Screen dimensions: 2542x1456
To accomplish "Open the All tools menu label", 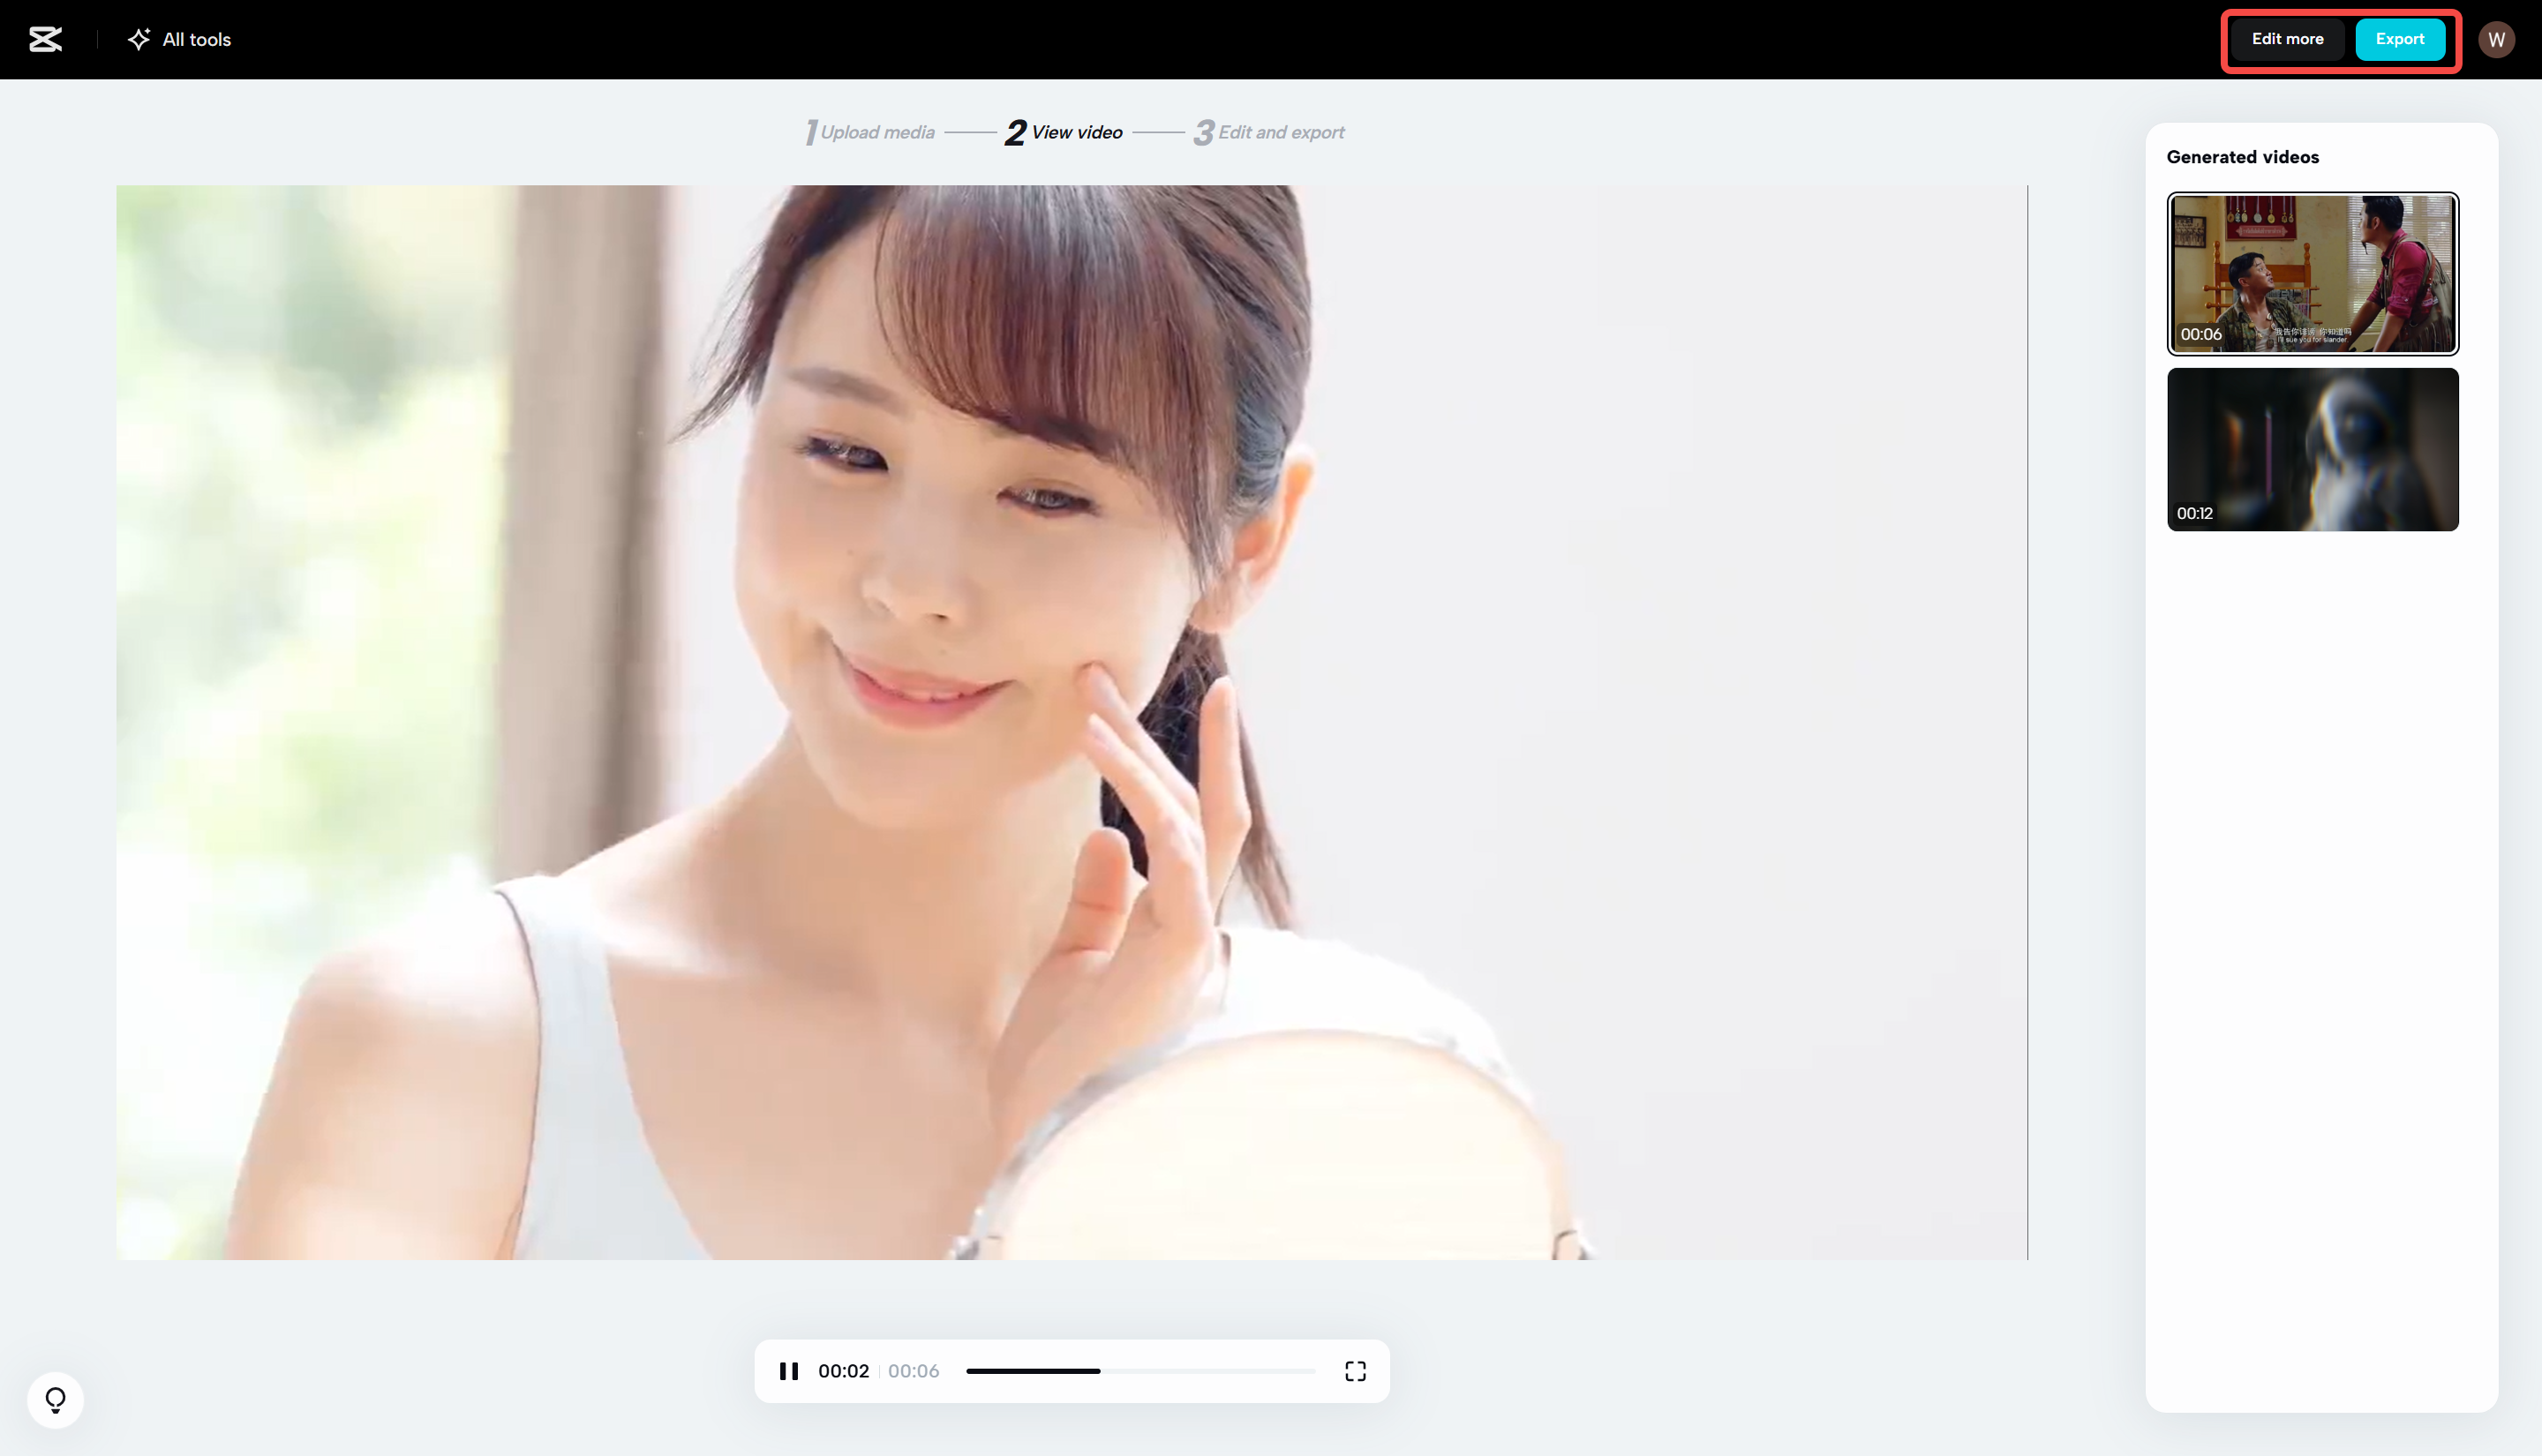I will (196, 39).
